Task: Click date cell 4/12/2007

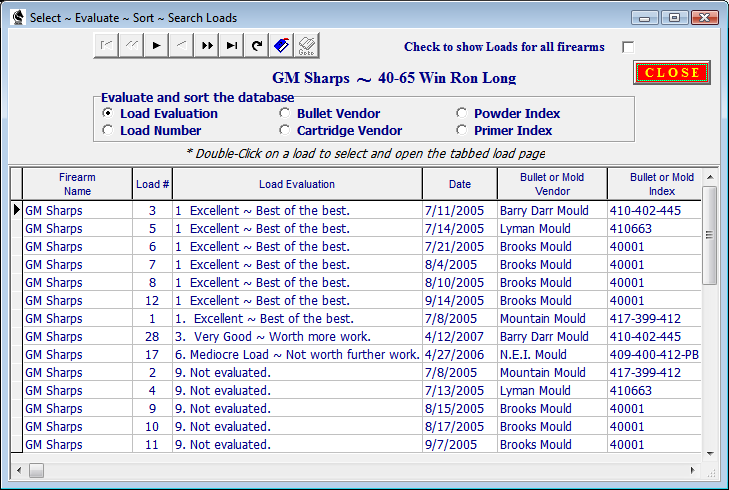Action: click(460, 336)
